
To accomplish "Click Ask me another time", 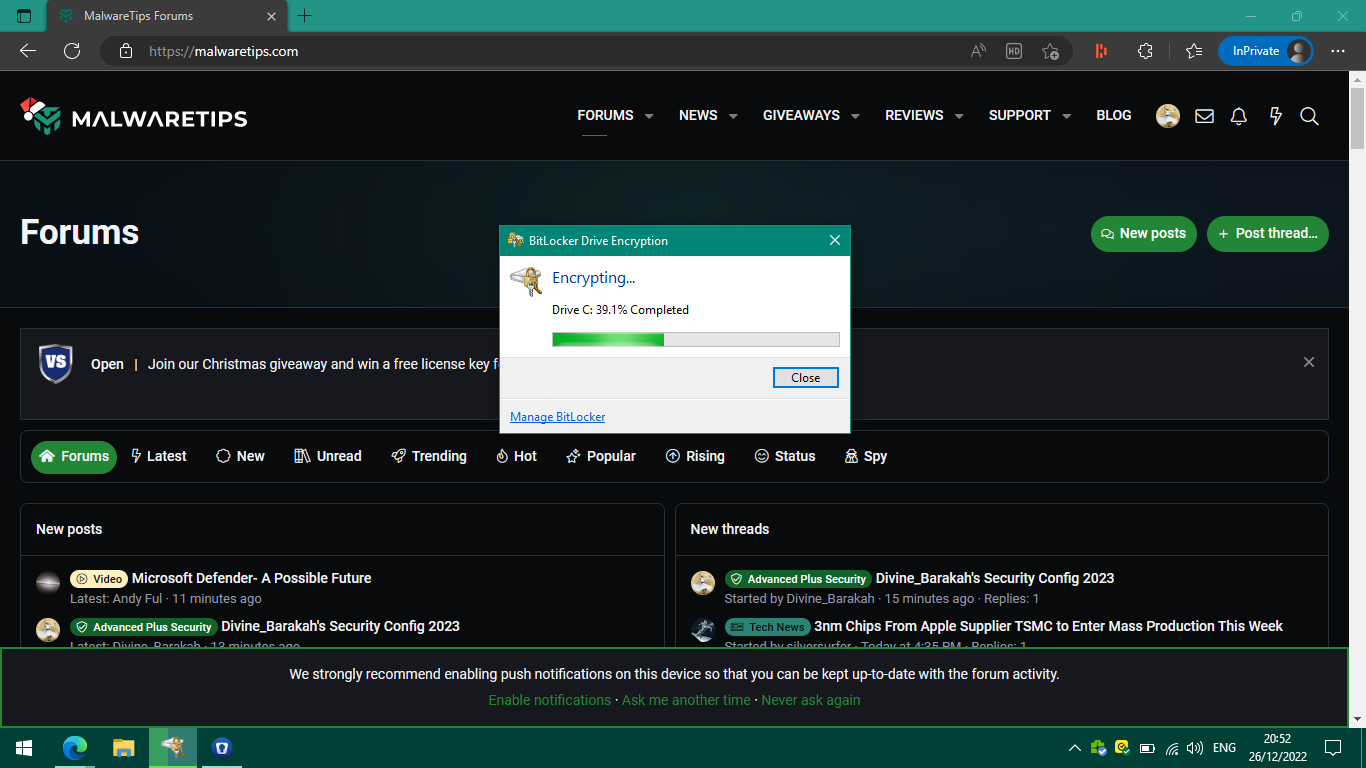I will pos(686,700).
